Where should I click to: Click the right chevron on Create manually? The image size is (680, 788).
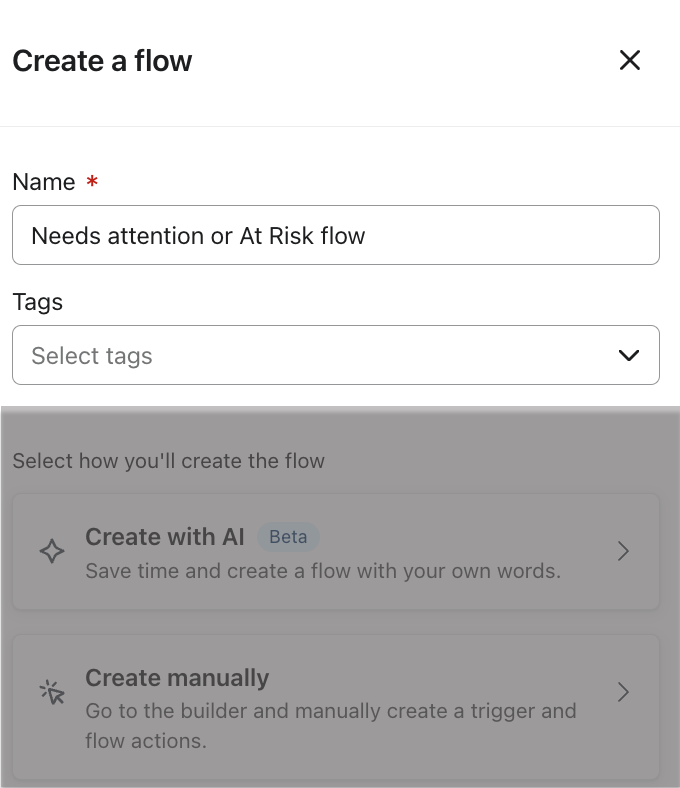point(623,692)
